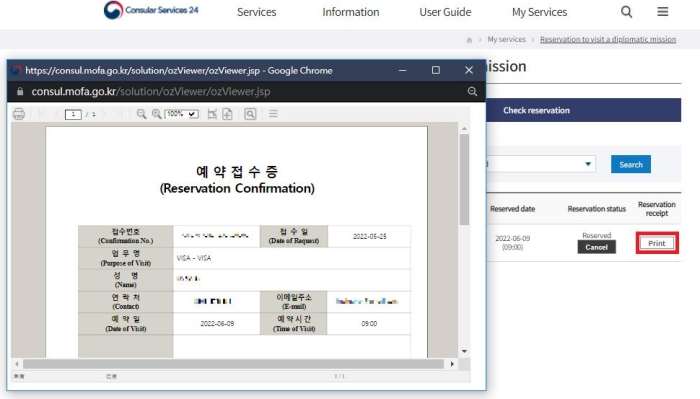Click the blue Search button
Viewport: 700px width, 399px height.
(631, 164)
